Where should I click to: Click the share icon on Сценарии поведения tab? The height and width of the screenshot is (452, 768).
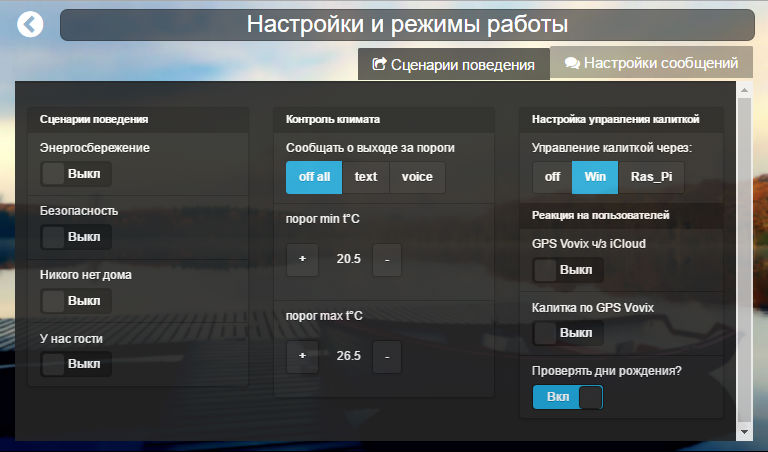click(x=379, y=64)
